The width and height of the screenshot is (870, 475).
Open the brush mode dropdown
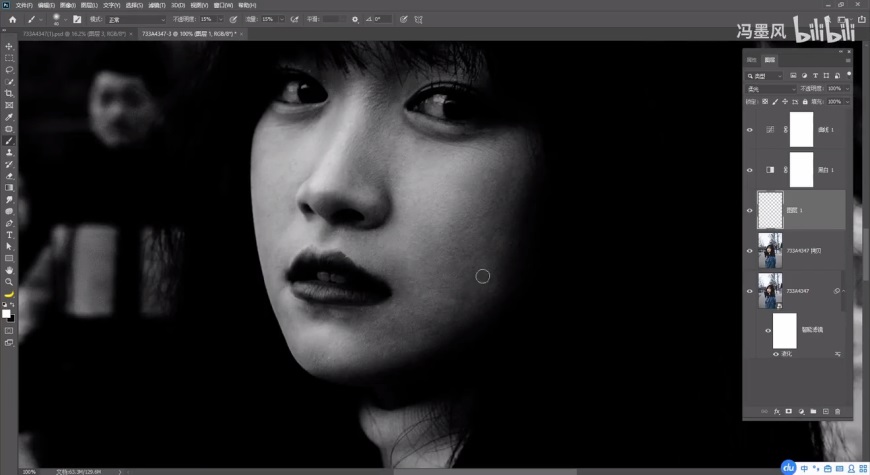coord(136,19)
